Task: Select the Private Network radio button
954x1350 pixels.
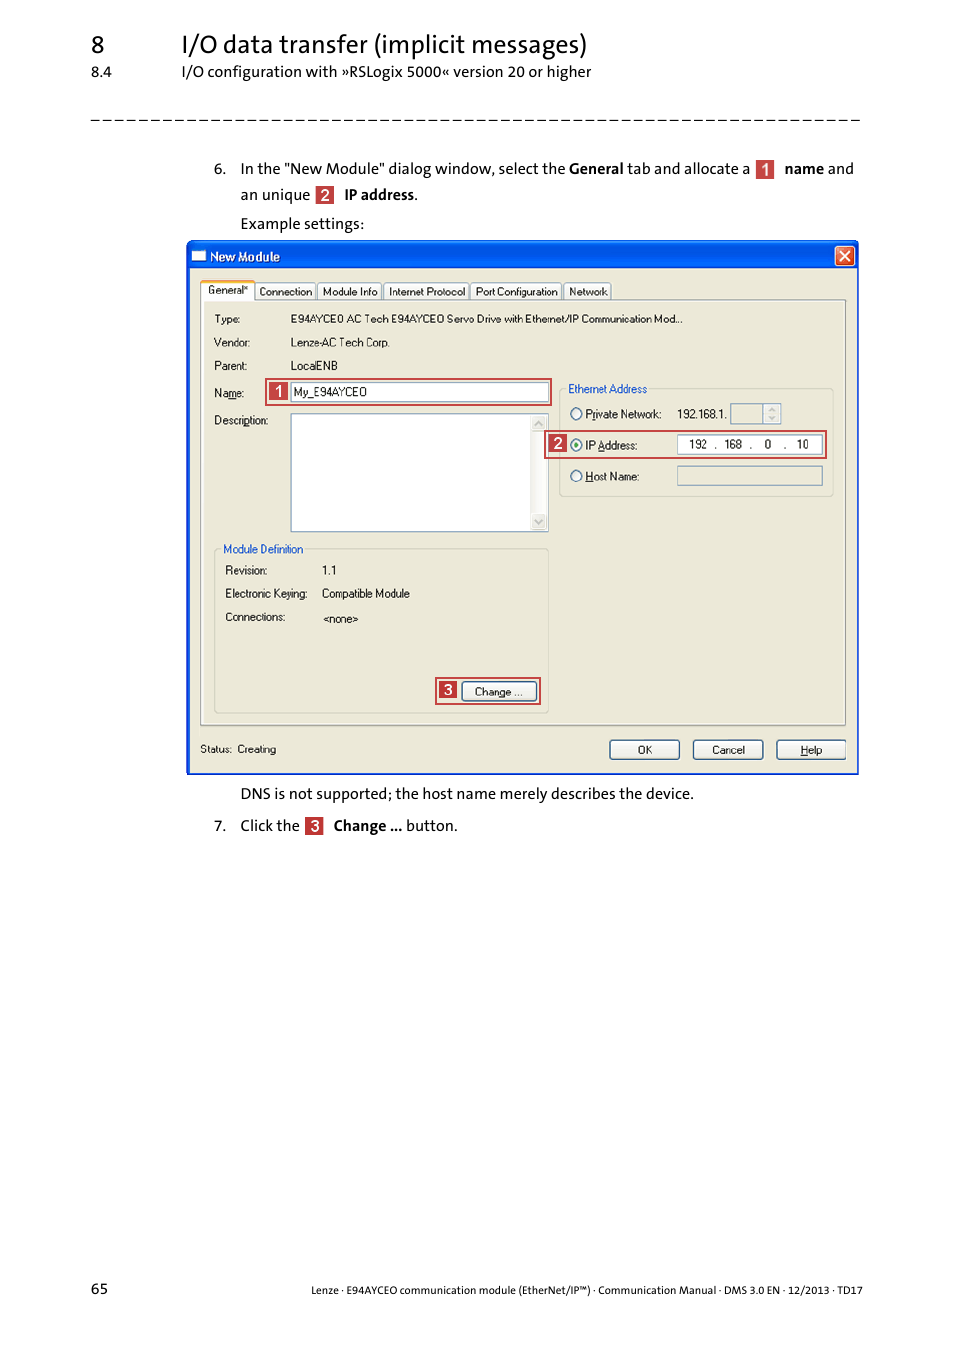Action: click(576, 414)
